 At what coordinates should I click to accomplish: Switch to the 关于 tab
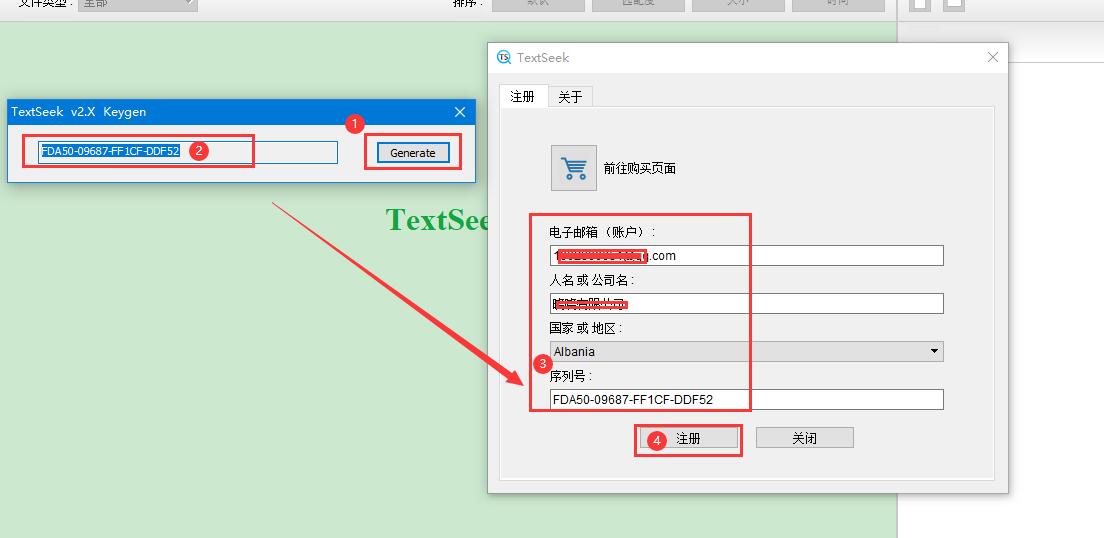pos(570,97)
